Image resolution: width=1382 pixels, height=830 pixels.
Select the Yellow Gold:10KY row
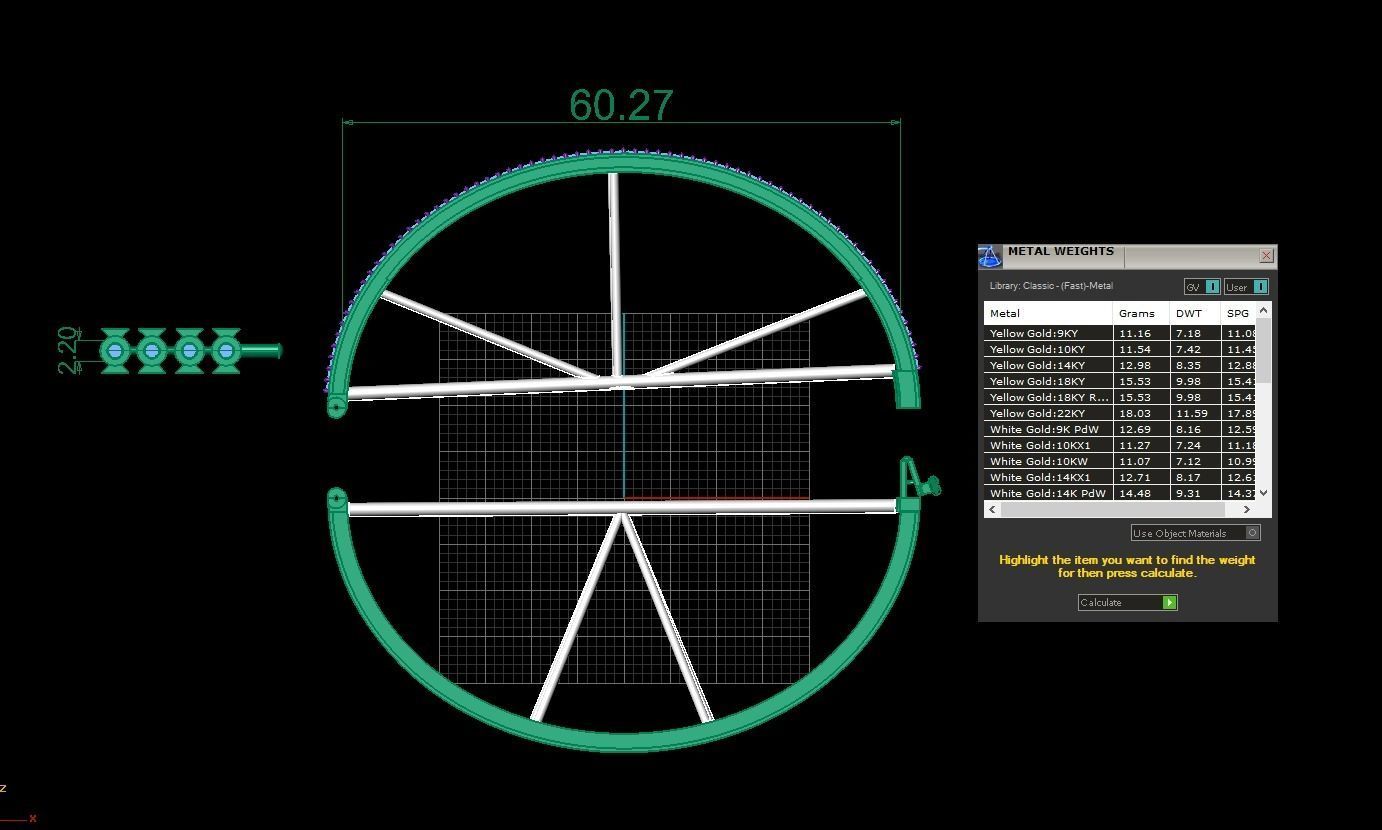[x=1119, y=349]
